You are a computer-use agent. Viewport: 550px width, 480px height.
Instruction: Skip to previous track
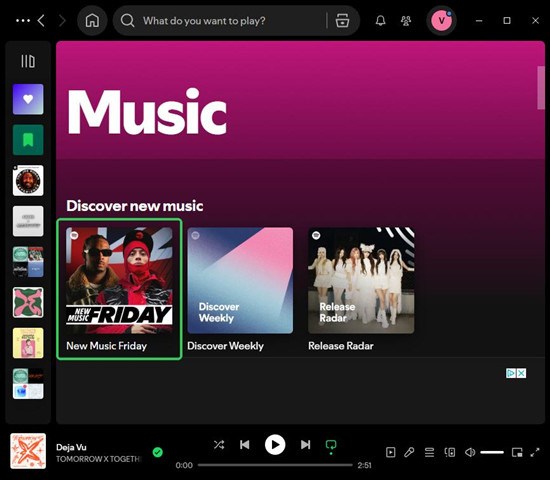(245, 445)
